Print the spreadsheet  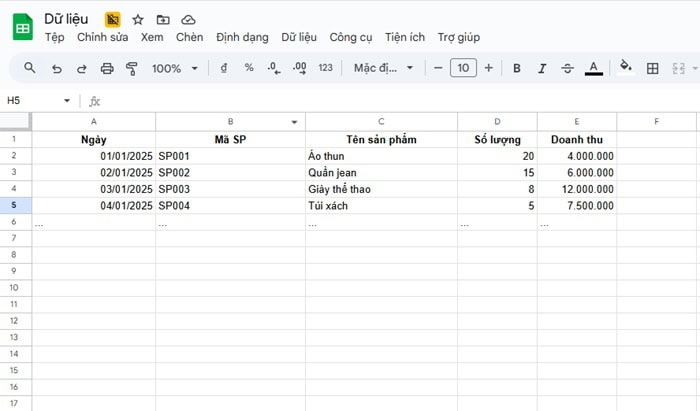pos(107,68)
